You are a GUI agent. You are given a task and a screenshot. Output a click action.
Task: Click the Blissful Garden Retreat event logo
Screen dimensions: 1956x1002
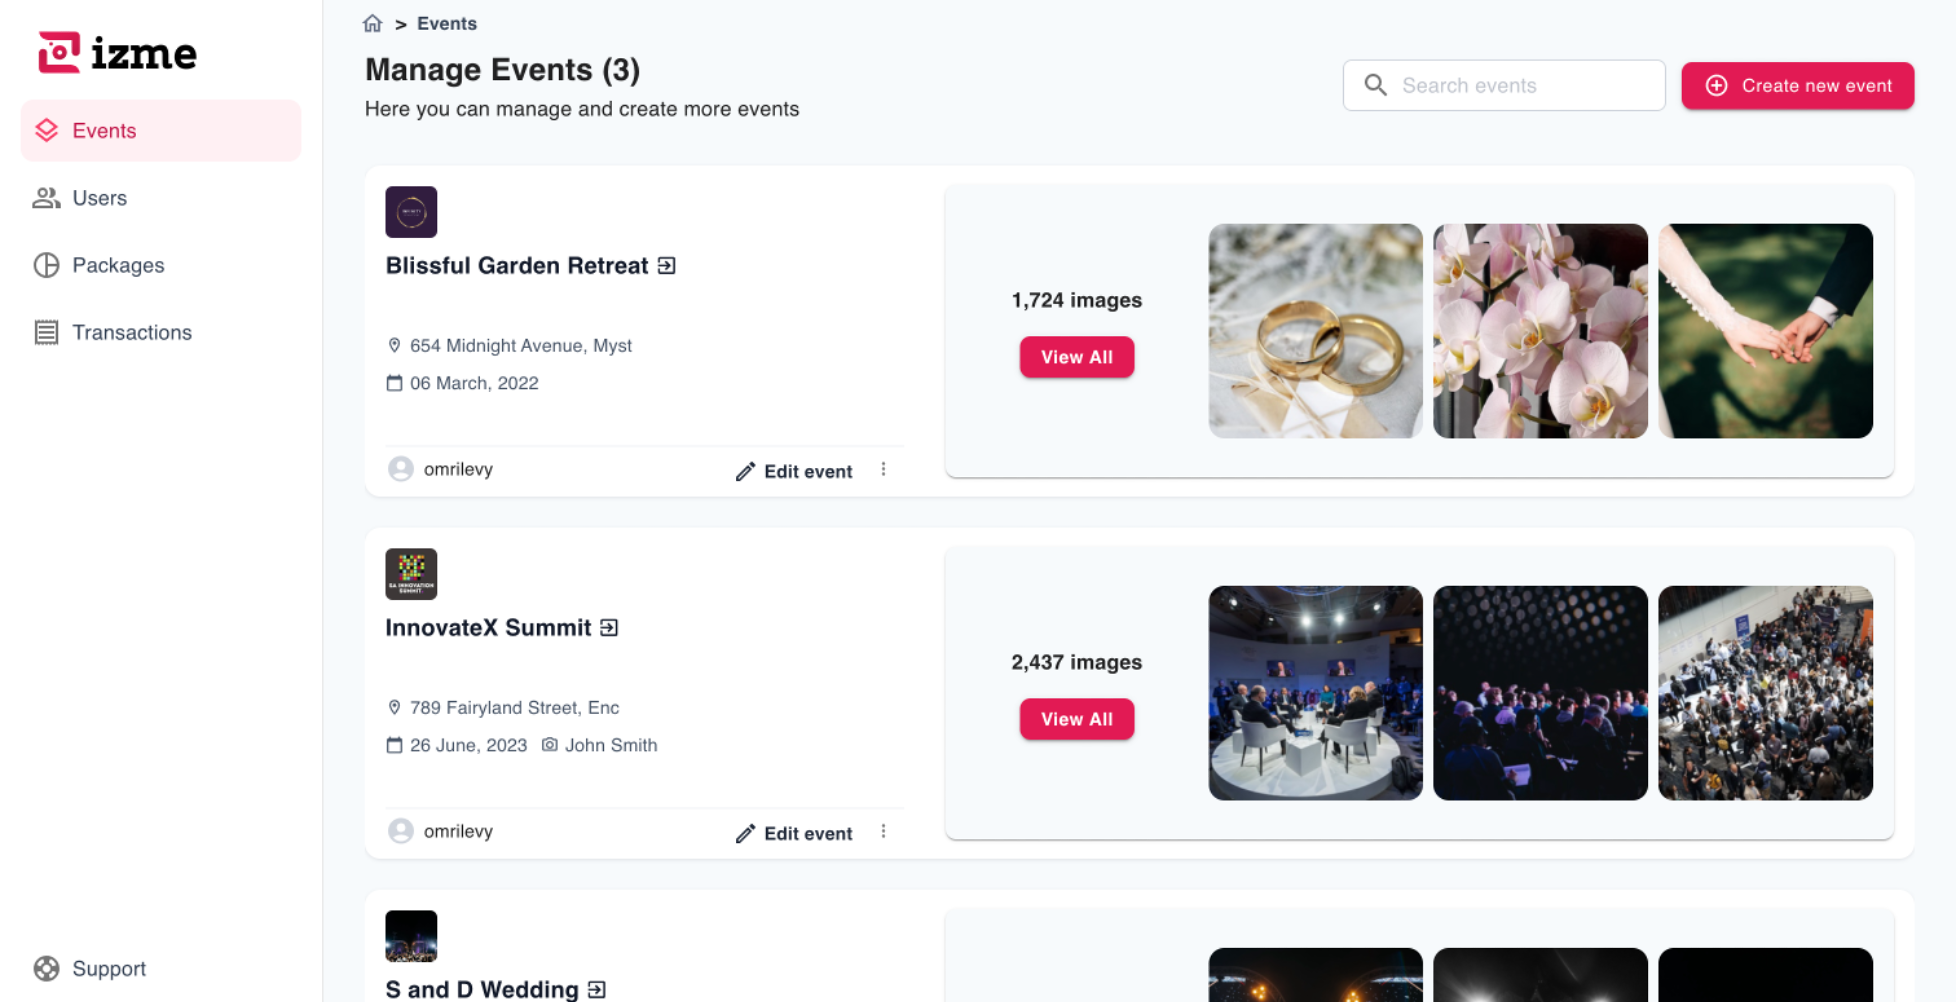point(411,212)
